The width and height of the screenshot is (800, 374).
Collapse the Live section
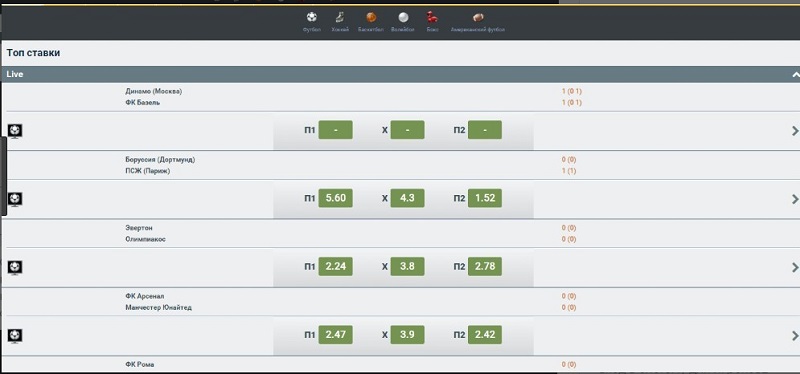[795, 74]
